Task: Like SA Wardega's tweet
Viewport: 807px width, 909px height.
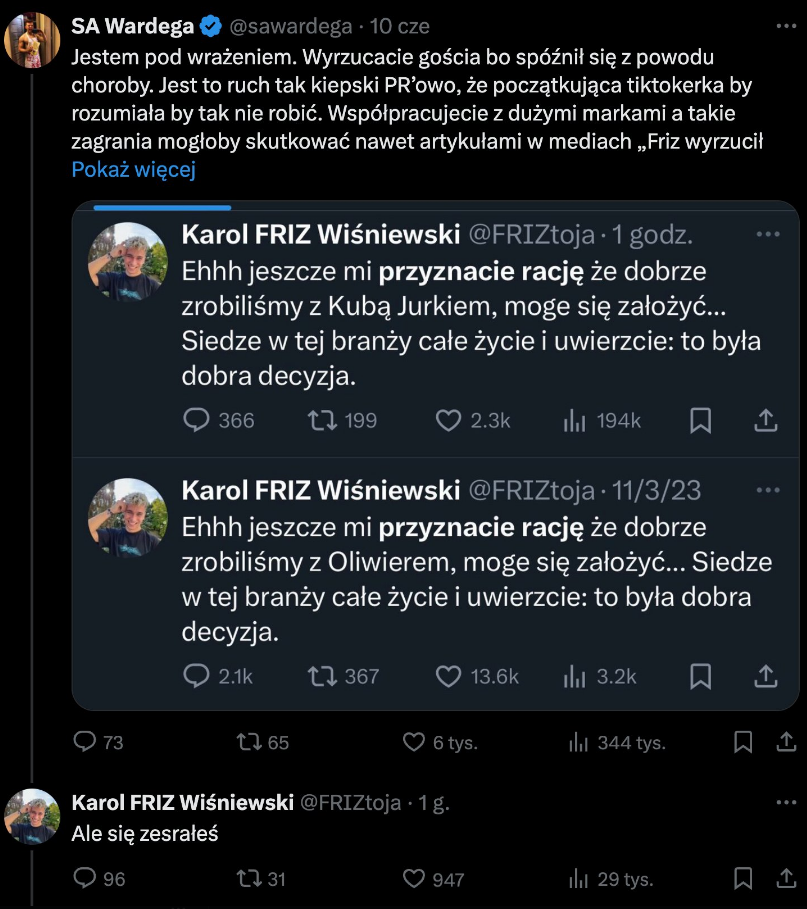Action: click(x=414, y=742)
